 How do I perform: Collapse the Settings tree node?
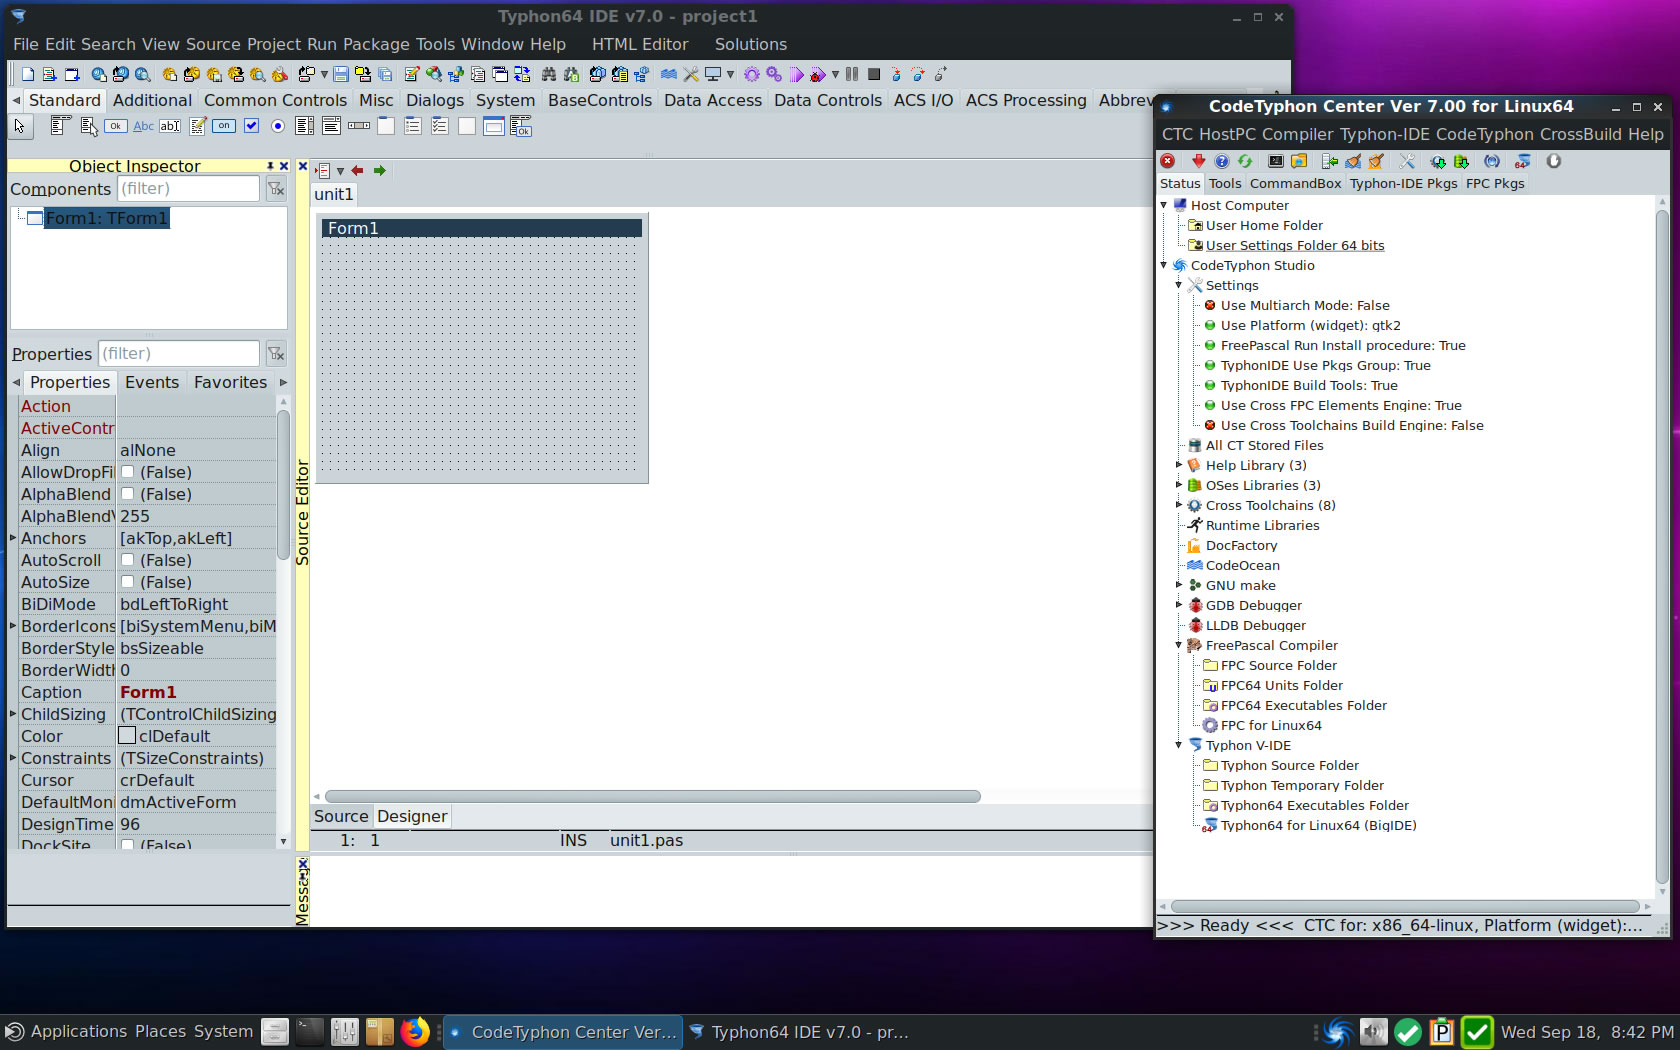click(1179, 285)
